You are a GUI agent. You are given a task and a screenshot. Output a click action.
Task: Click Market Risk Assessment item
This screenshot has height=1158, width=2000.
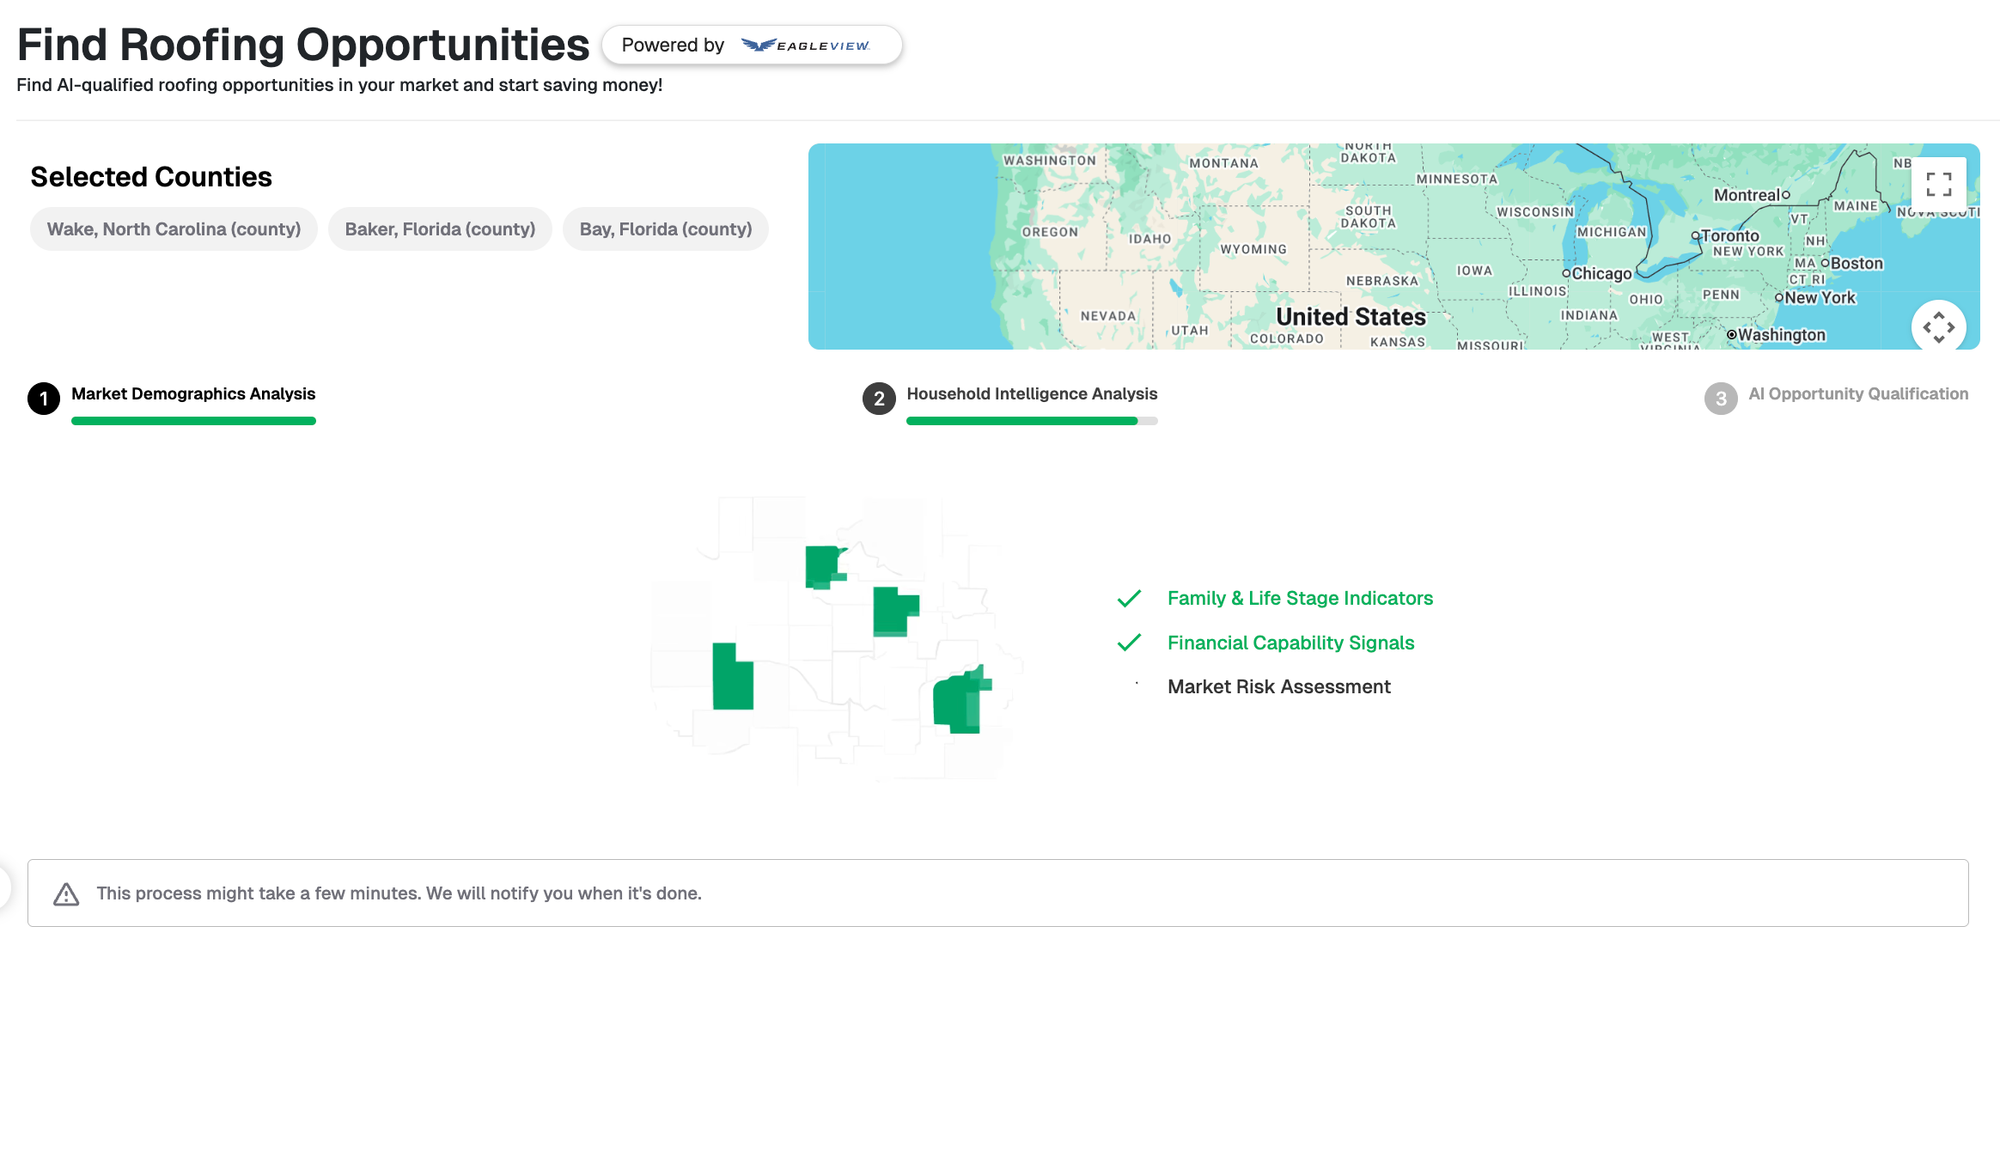pyautogui.click(x=1278, y=687)
